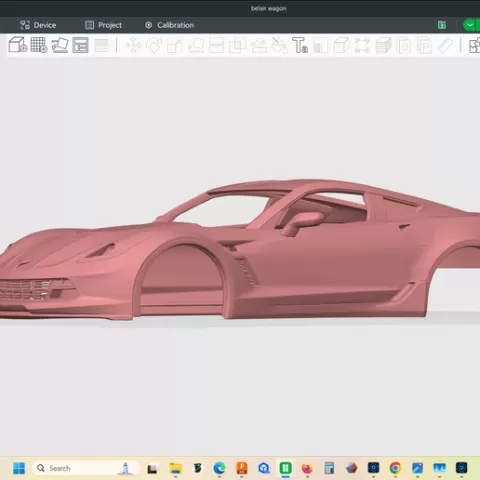Open the Calibration tab

pyautogui.click(x=169, y=25)
